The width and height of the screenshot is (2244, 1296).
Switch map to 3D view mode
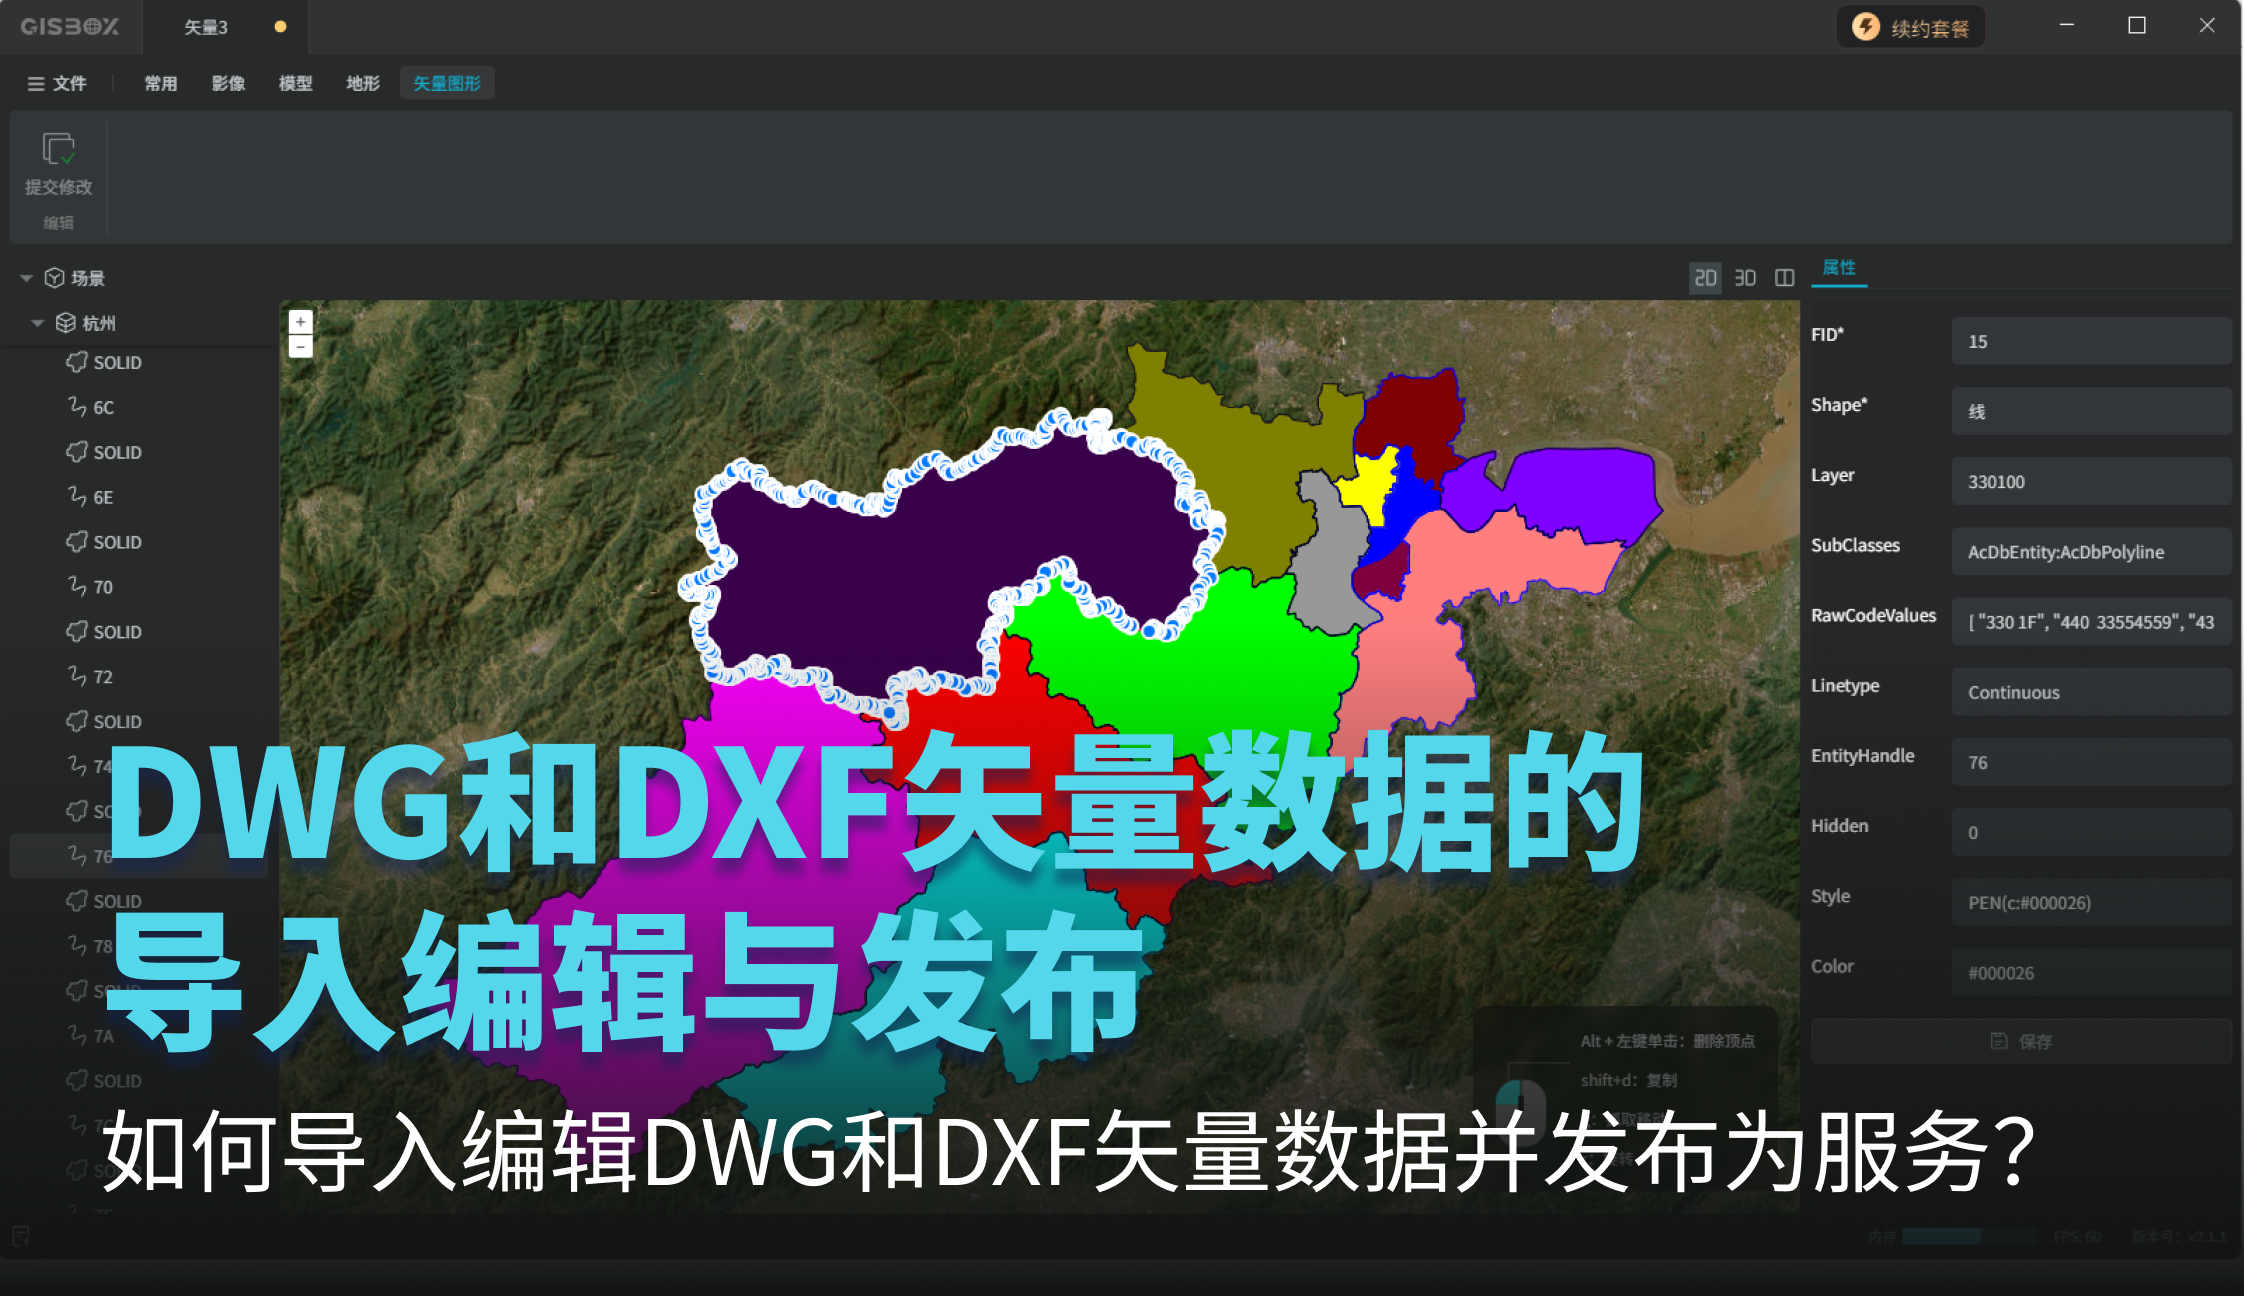(1745, 278)
